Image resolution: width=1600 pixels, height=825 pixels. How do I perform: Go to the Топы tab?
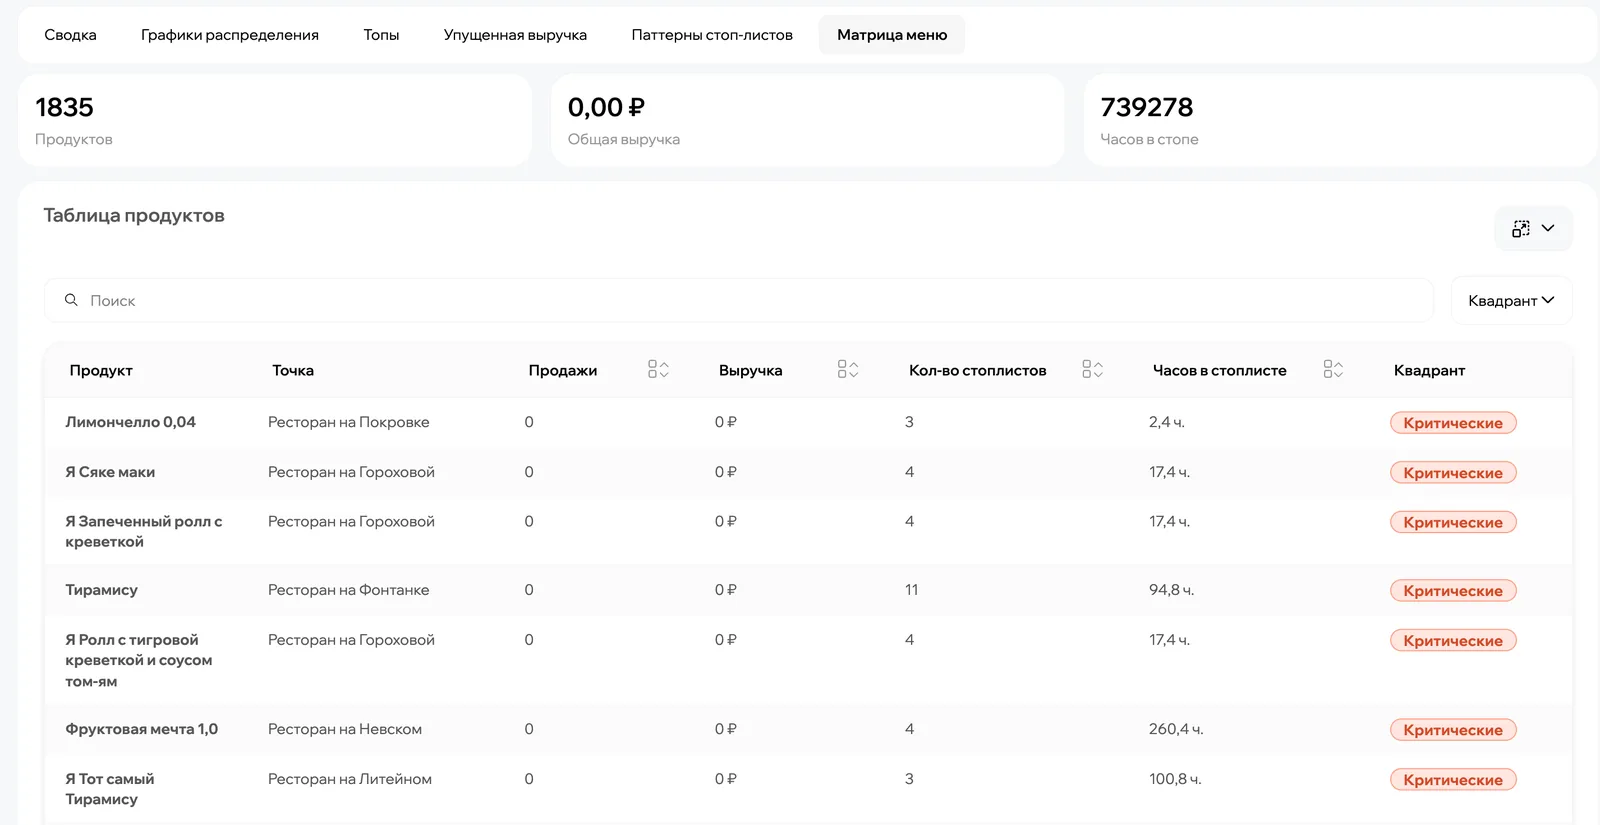pyautogui.click(x=381, y=35)
